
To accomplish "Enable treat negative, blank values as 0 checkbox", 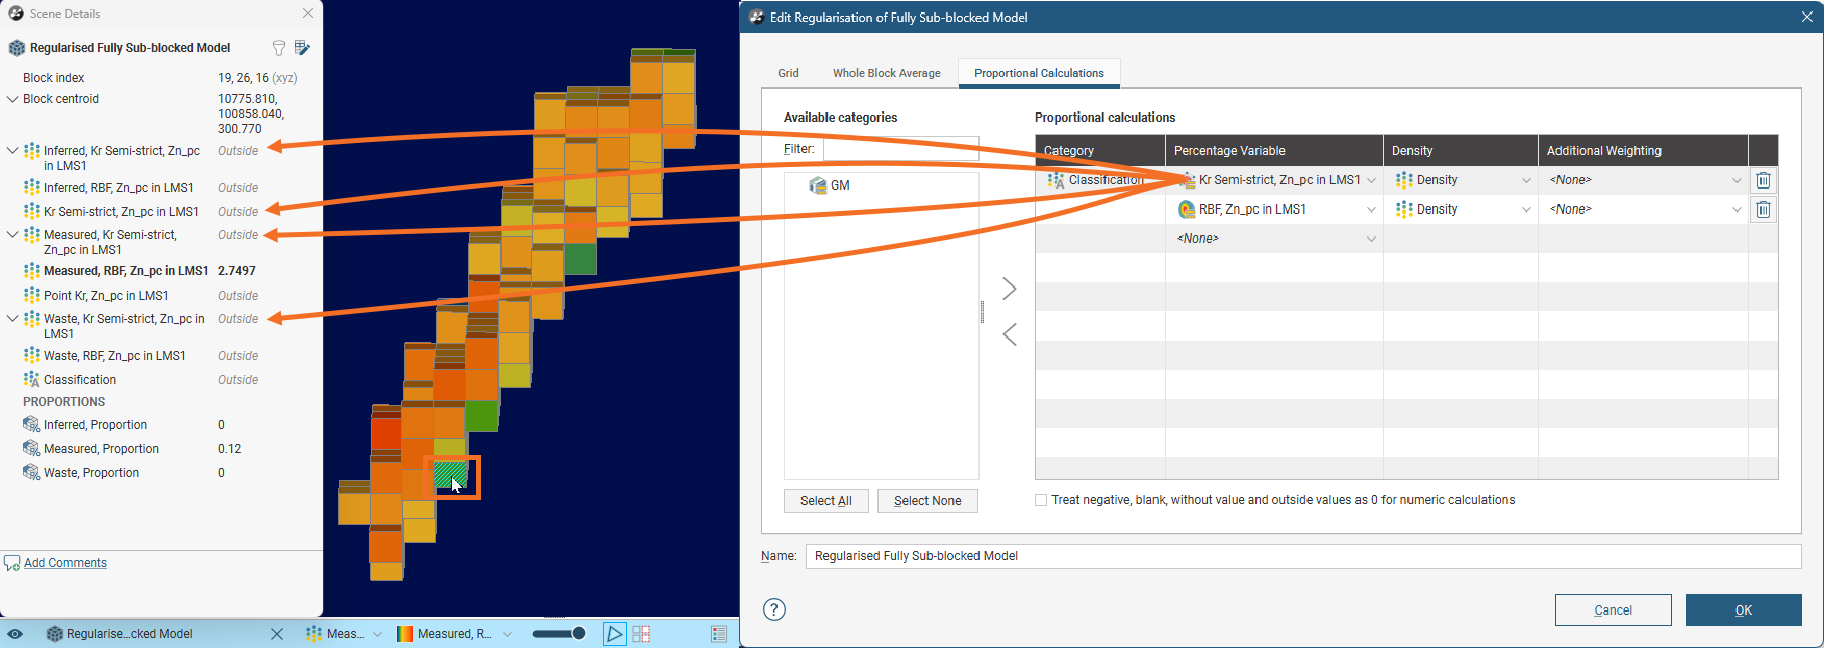I will tap(1041, 500).
